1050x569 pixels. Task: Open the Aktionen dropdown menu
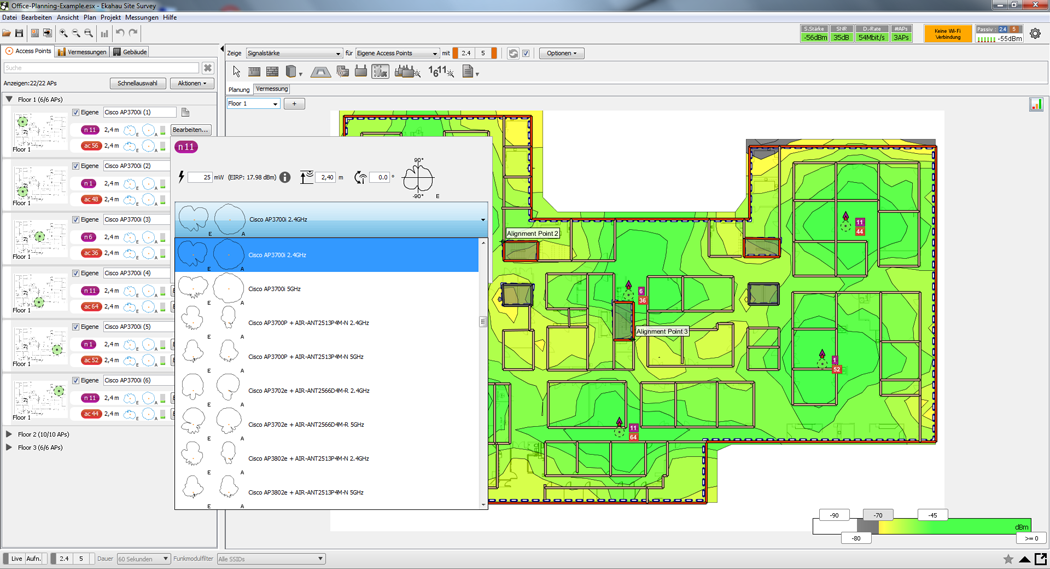pyautogui.click(x=192, y=83)
